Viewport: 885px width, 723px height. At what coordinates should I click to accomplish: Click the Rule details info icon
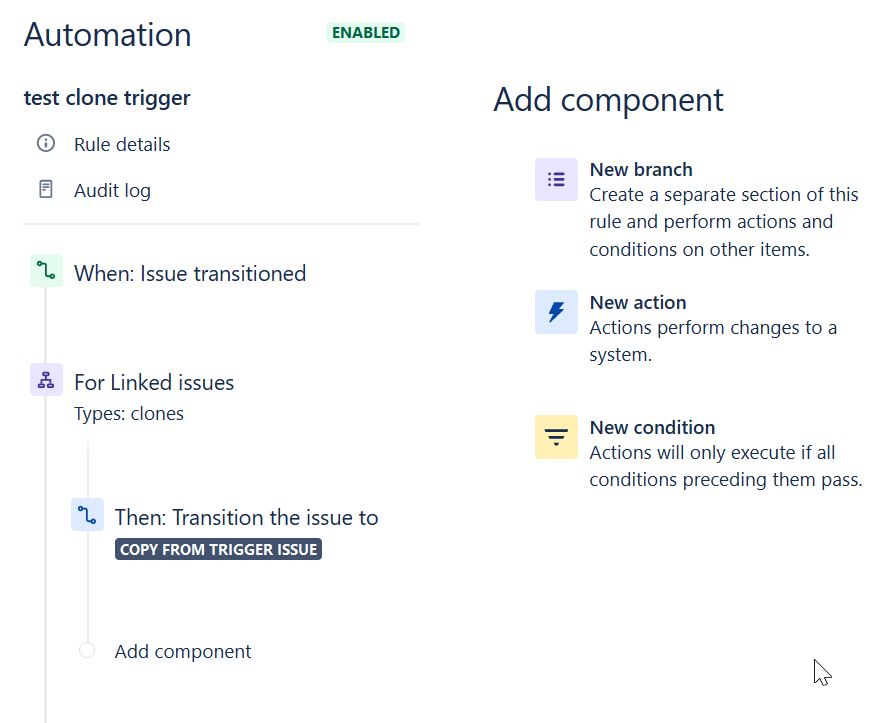[45, 143]
